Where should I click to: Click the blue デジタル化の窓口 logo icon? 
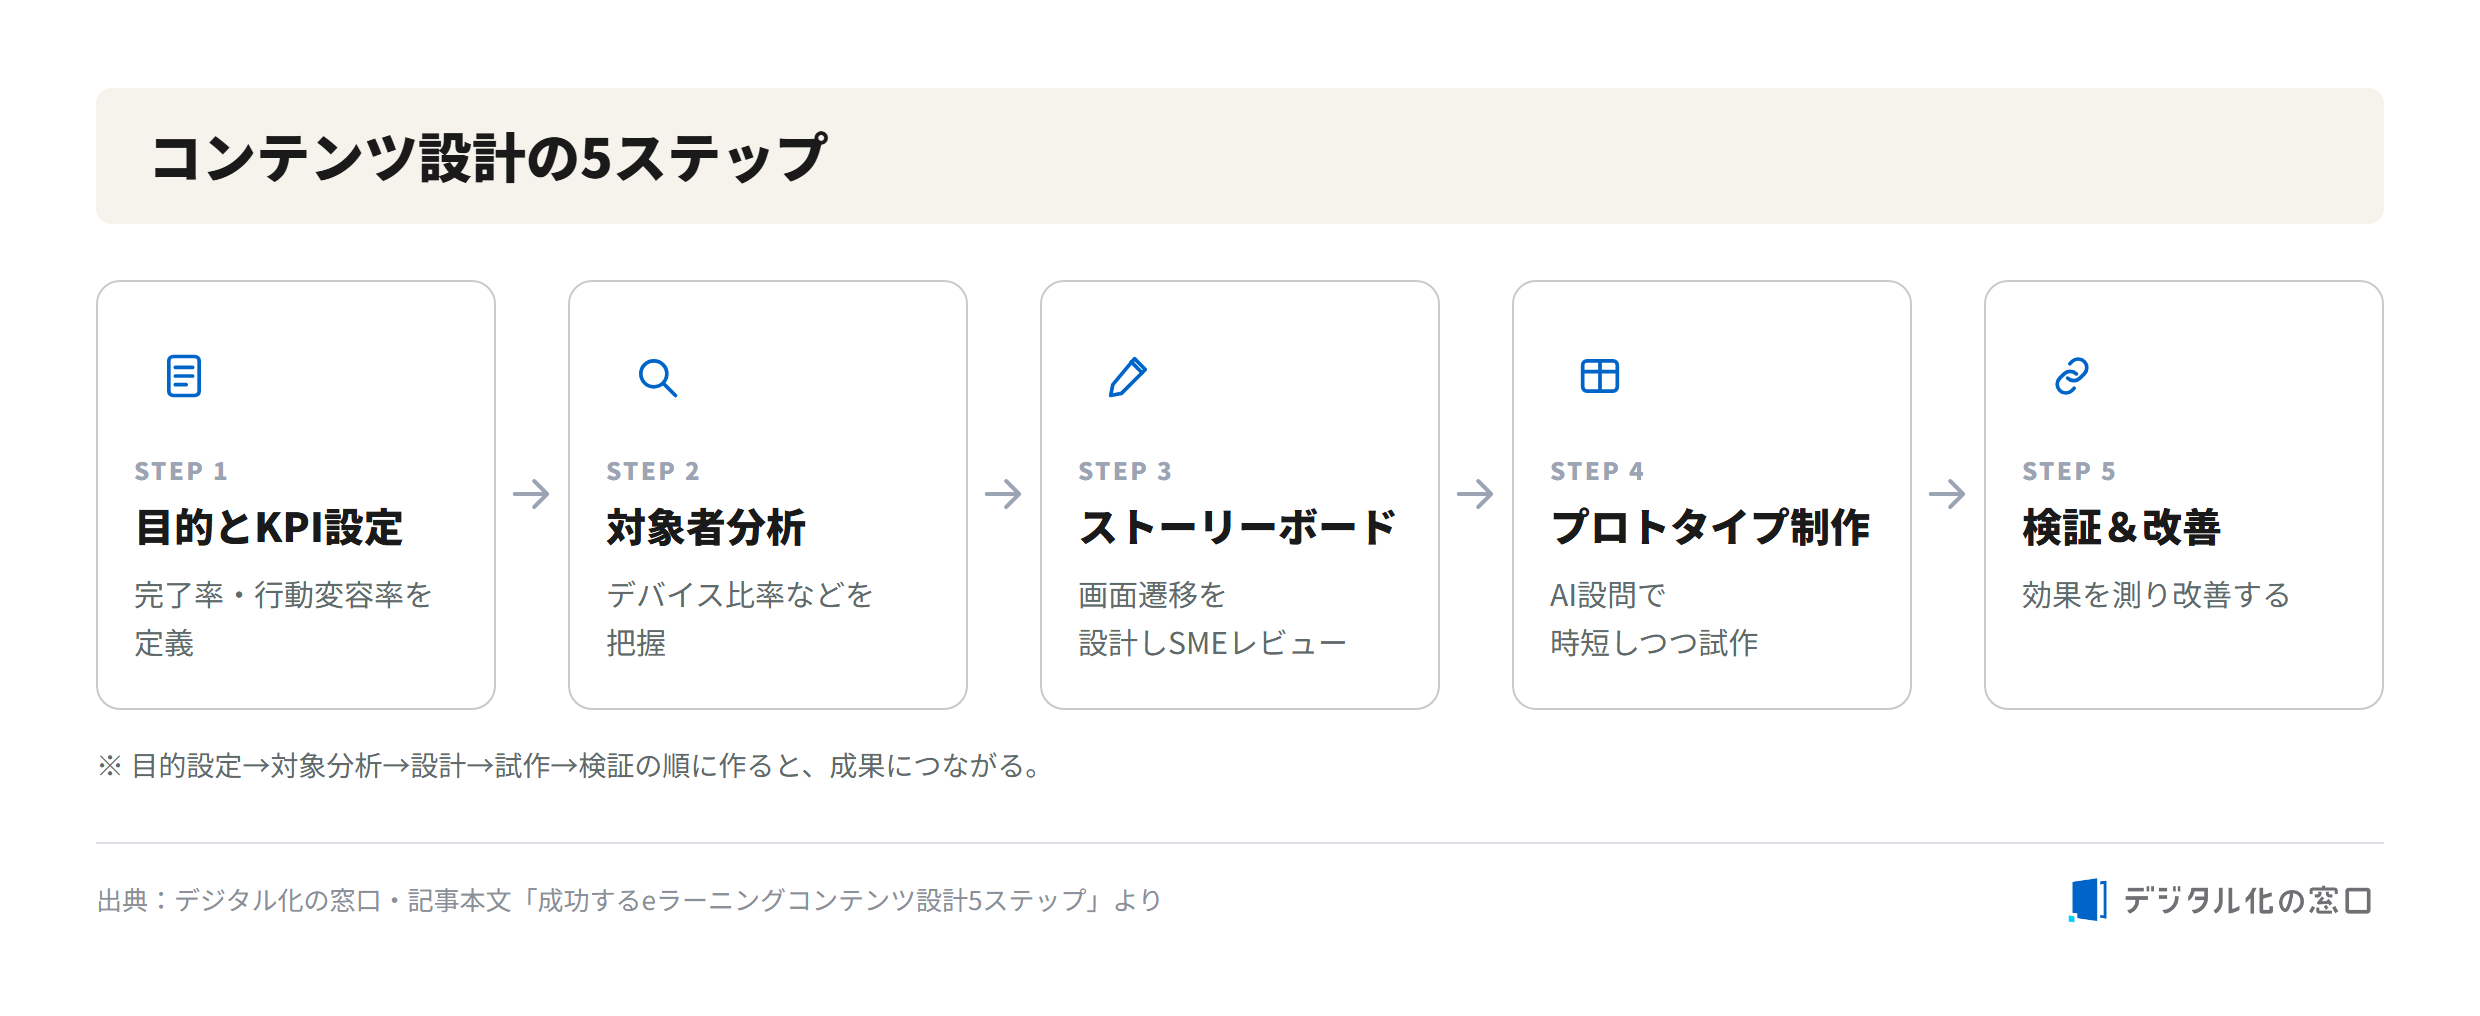(x=2088, y=900)
